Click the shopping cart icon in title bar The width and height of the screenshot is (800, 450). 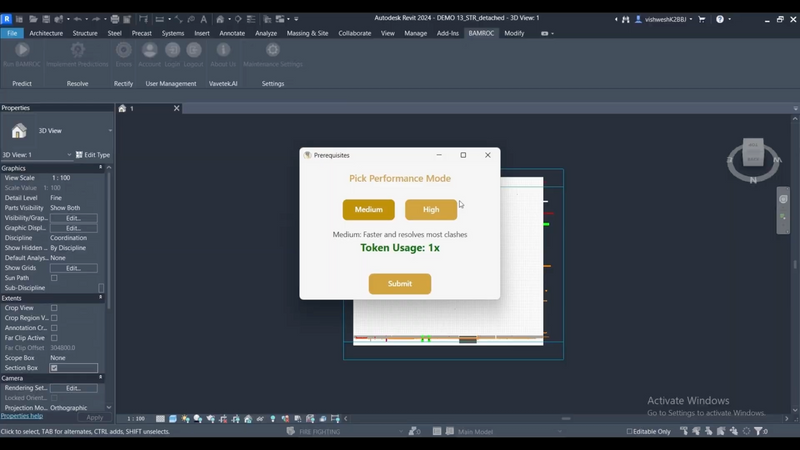[702, 19]
